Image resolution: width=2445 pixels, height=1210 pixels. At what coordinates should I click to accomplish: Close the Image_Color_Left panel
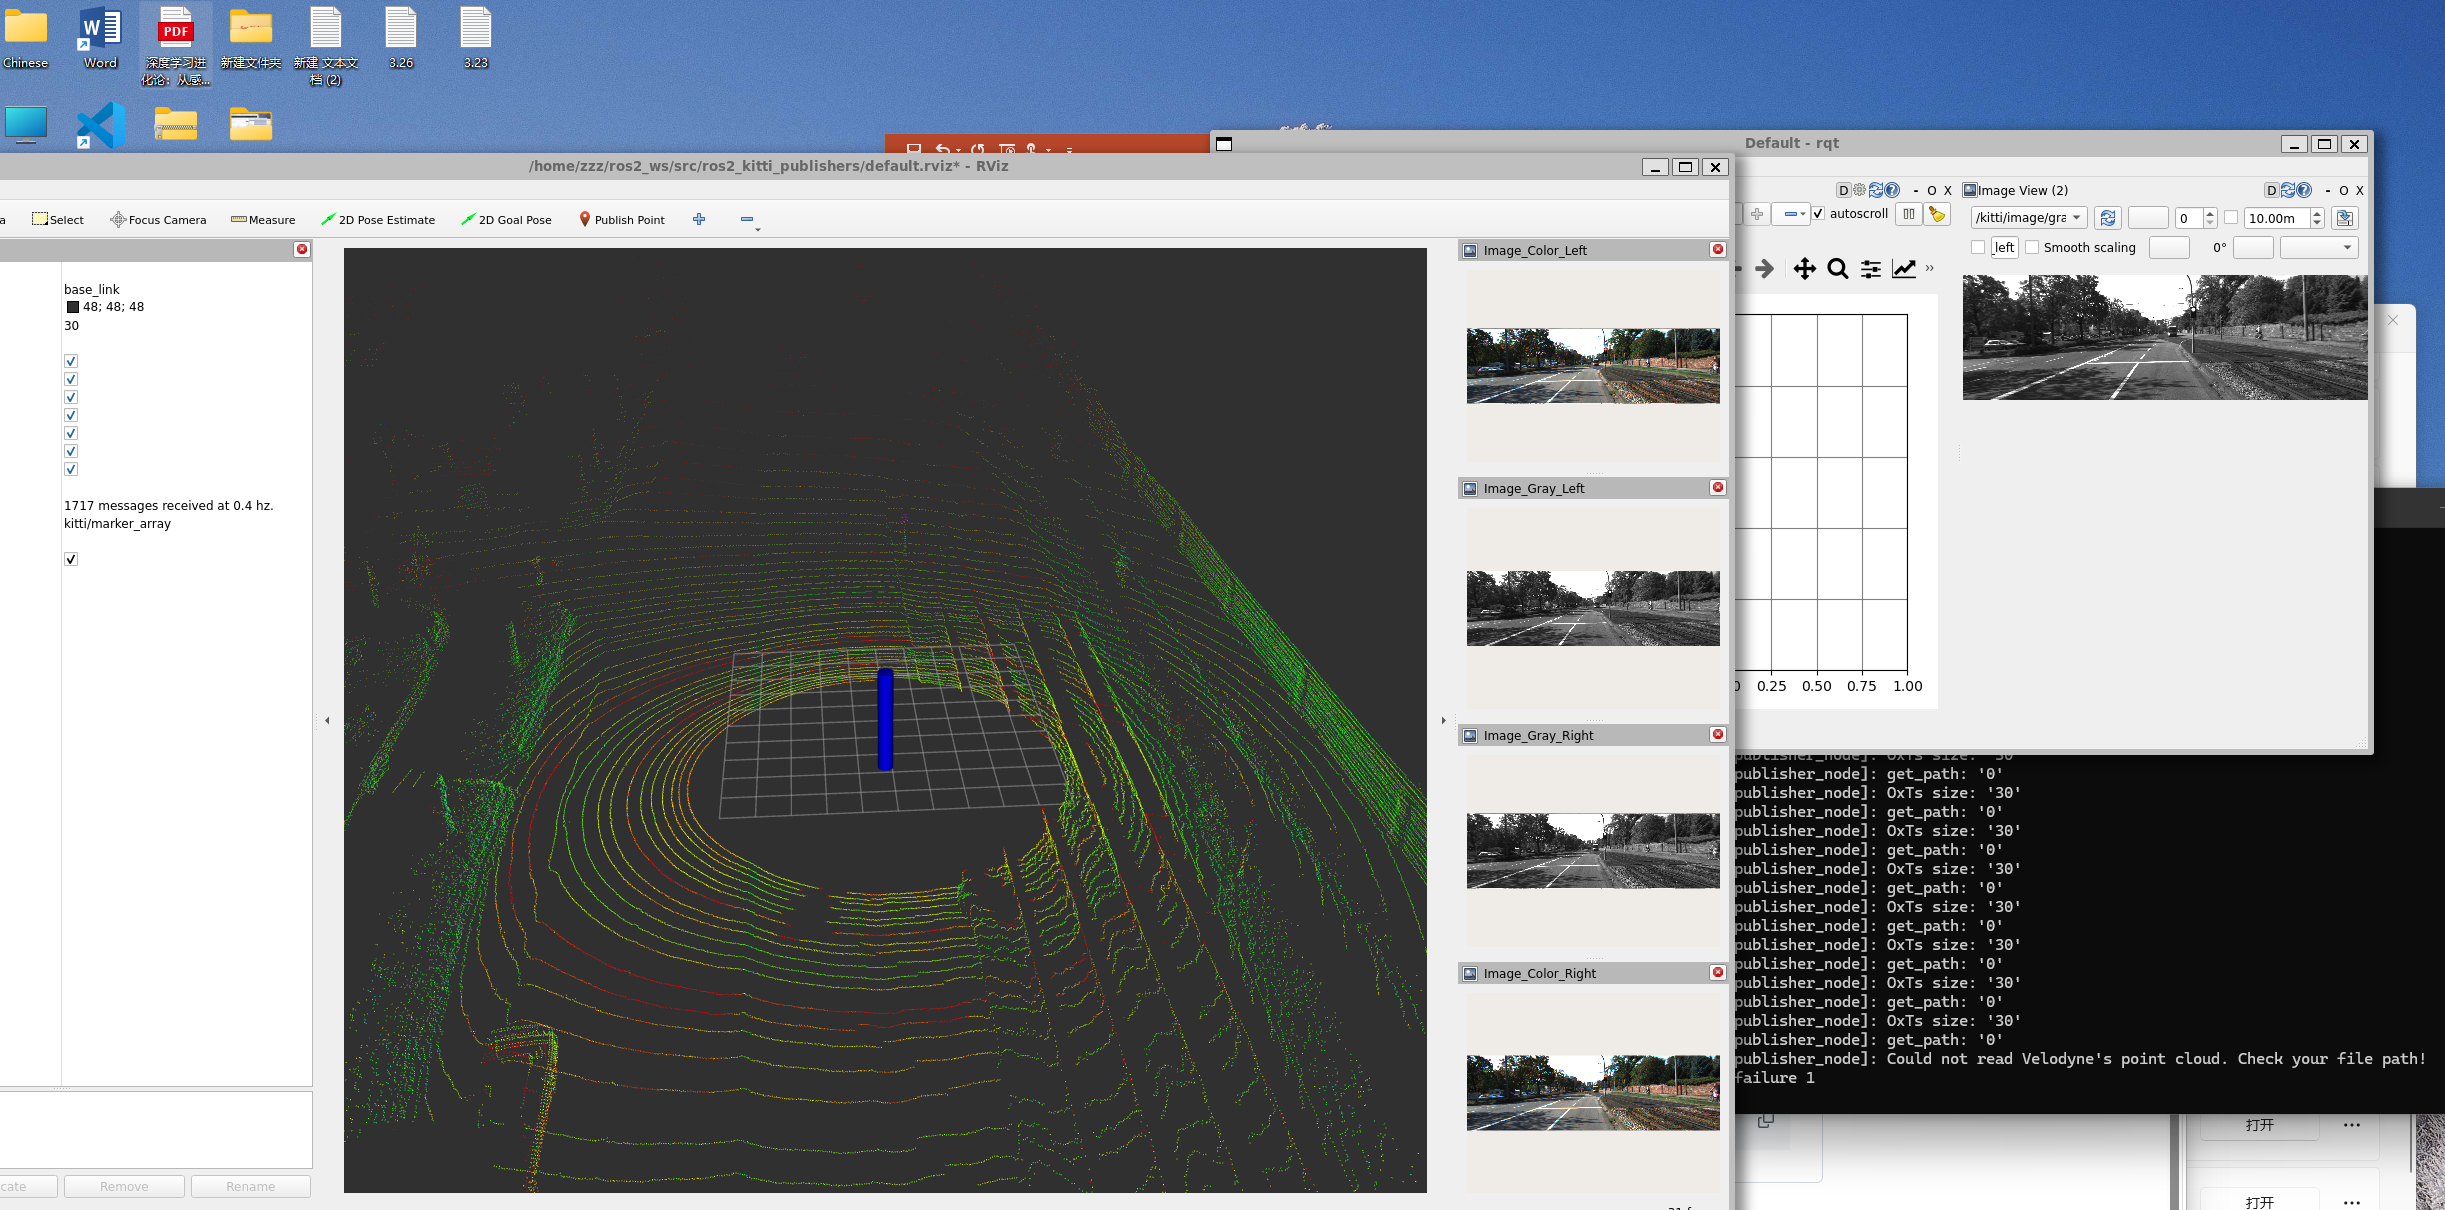coord(1718,249)
